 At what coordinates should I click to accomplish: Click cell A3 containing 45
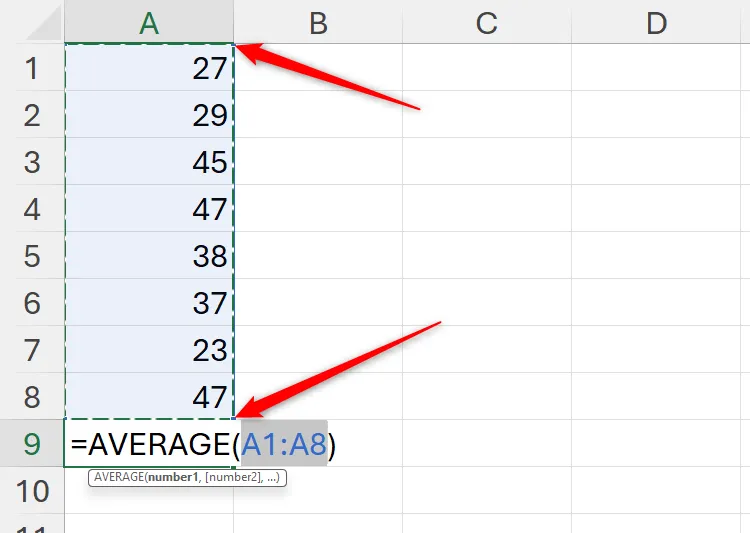coord(149,161)
